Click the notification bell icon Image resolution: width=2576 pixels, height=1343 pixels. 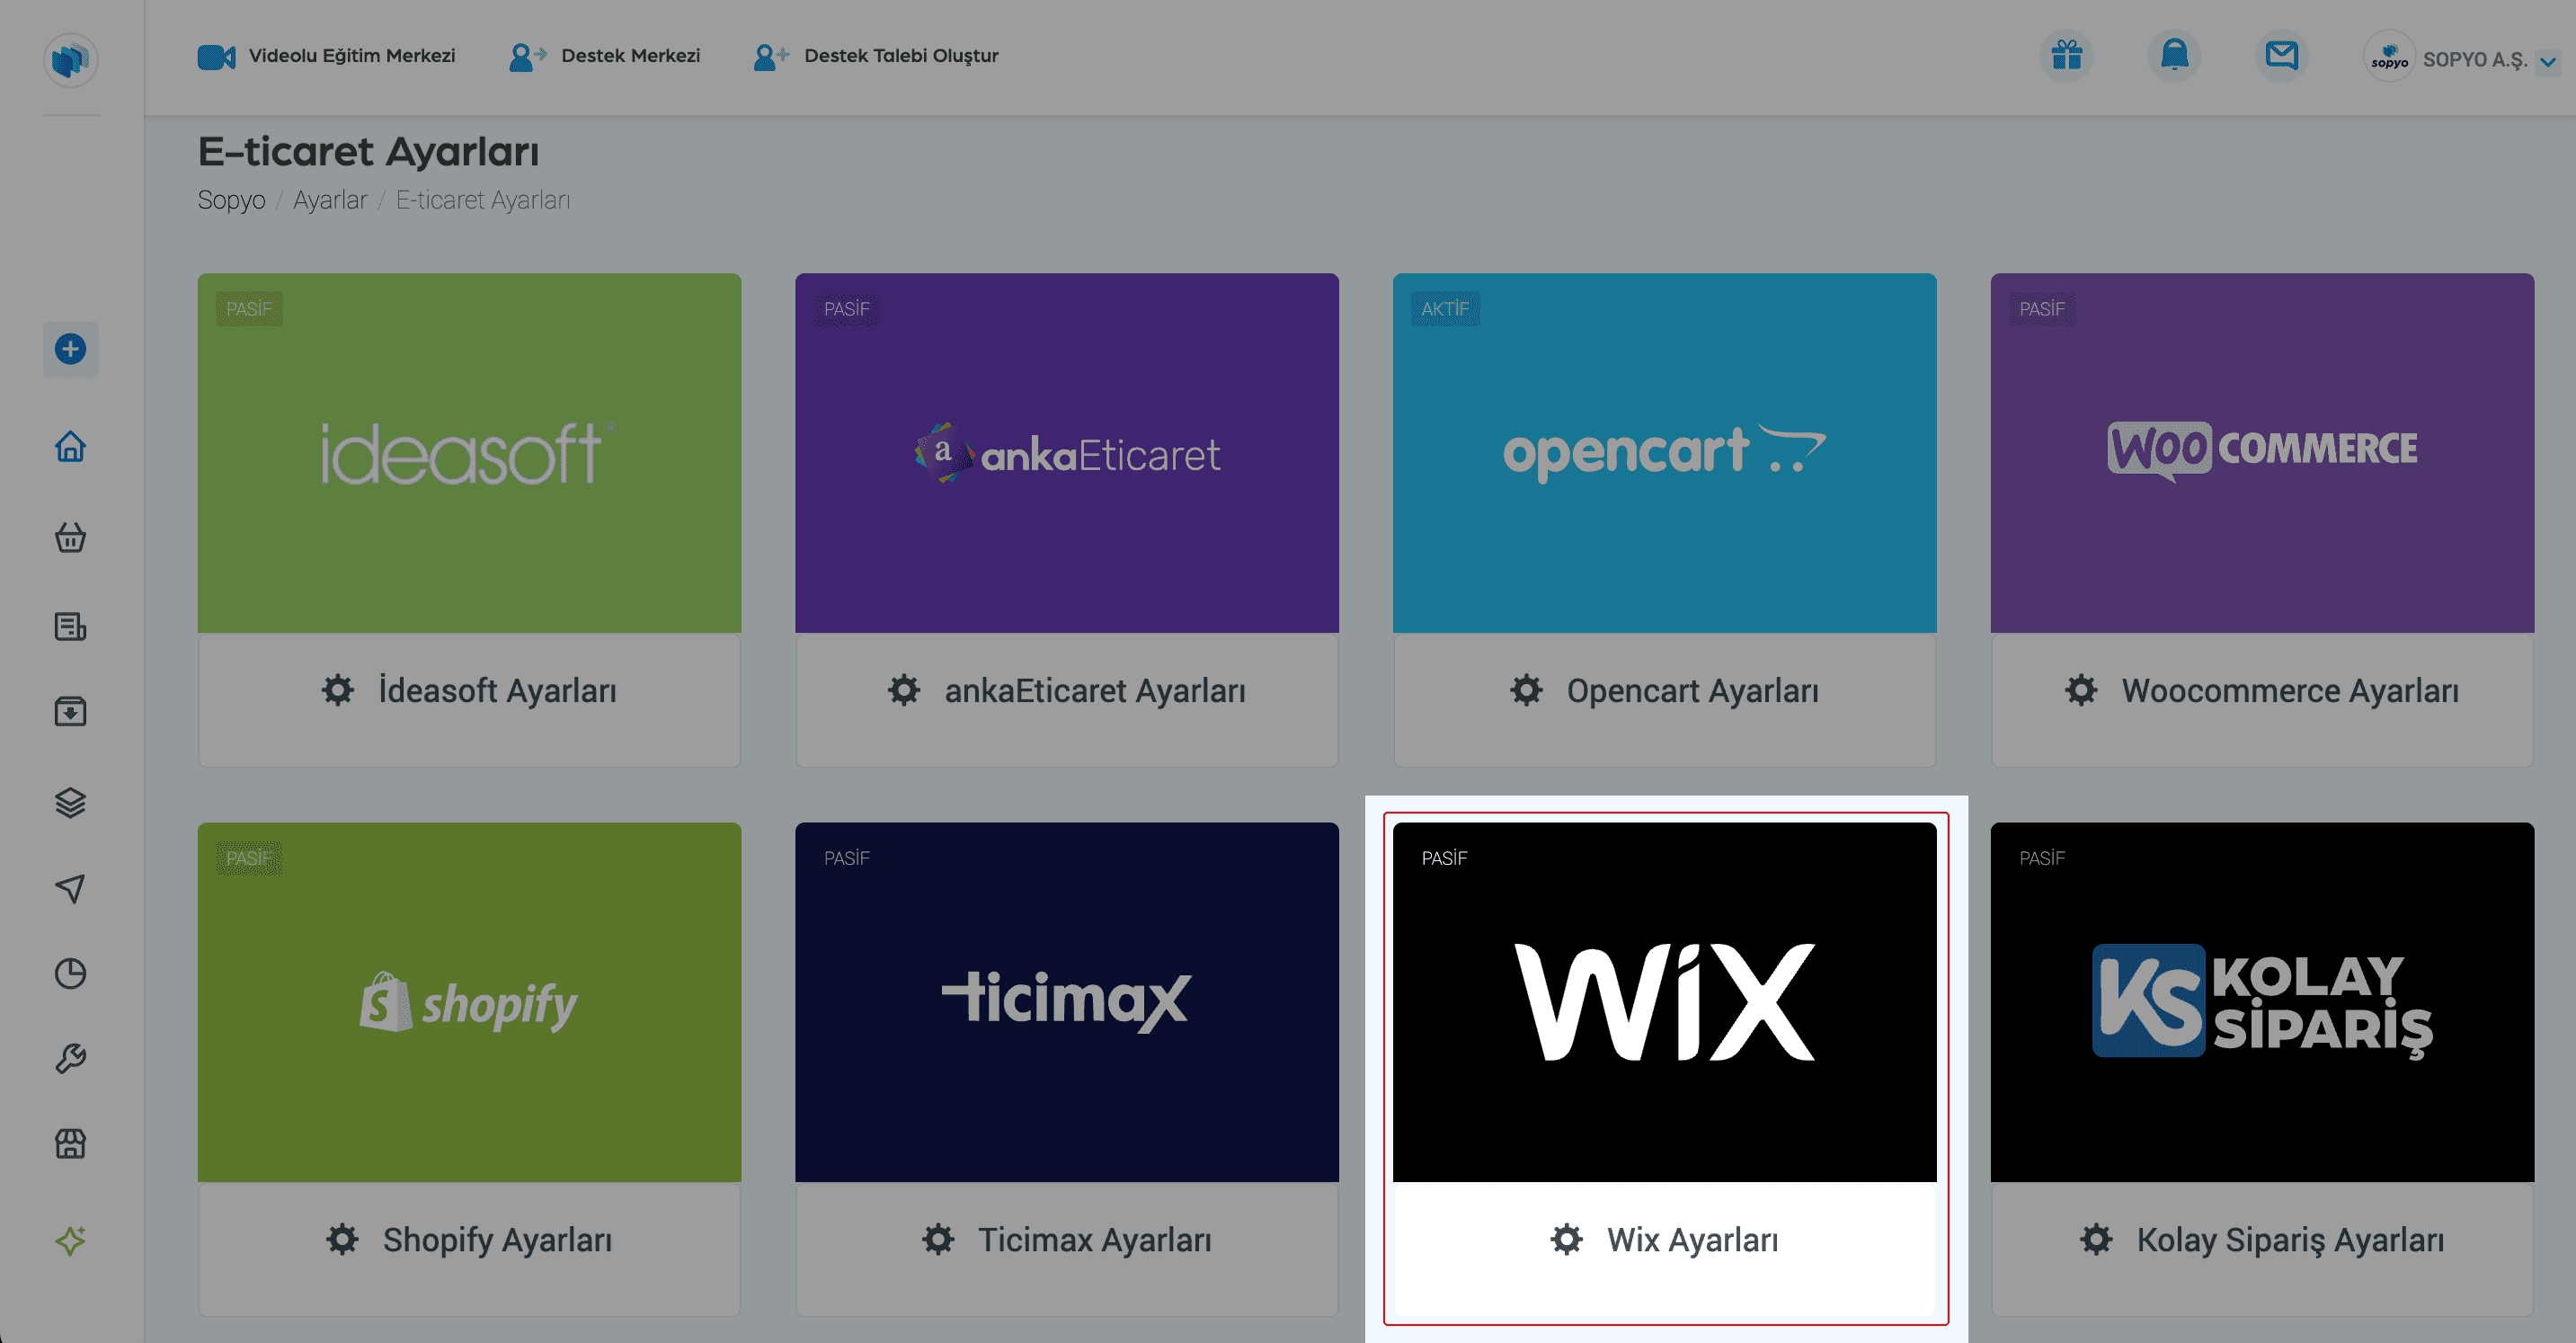point(2174,56)
